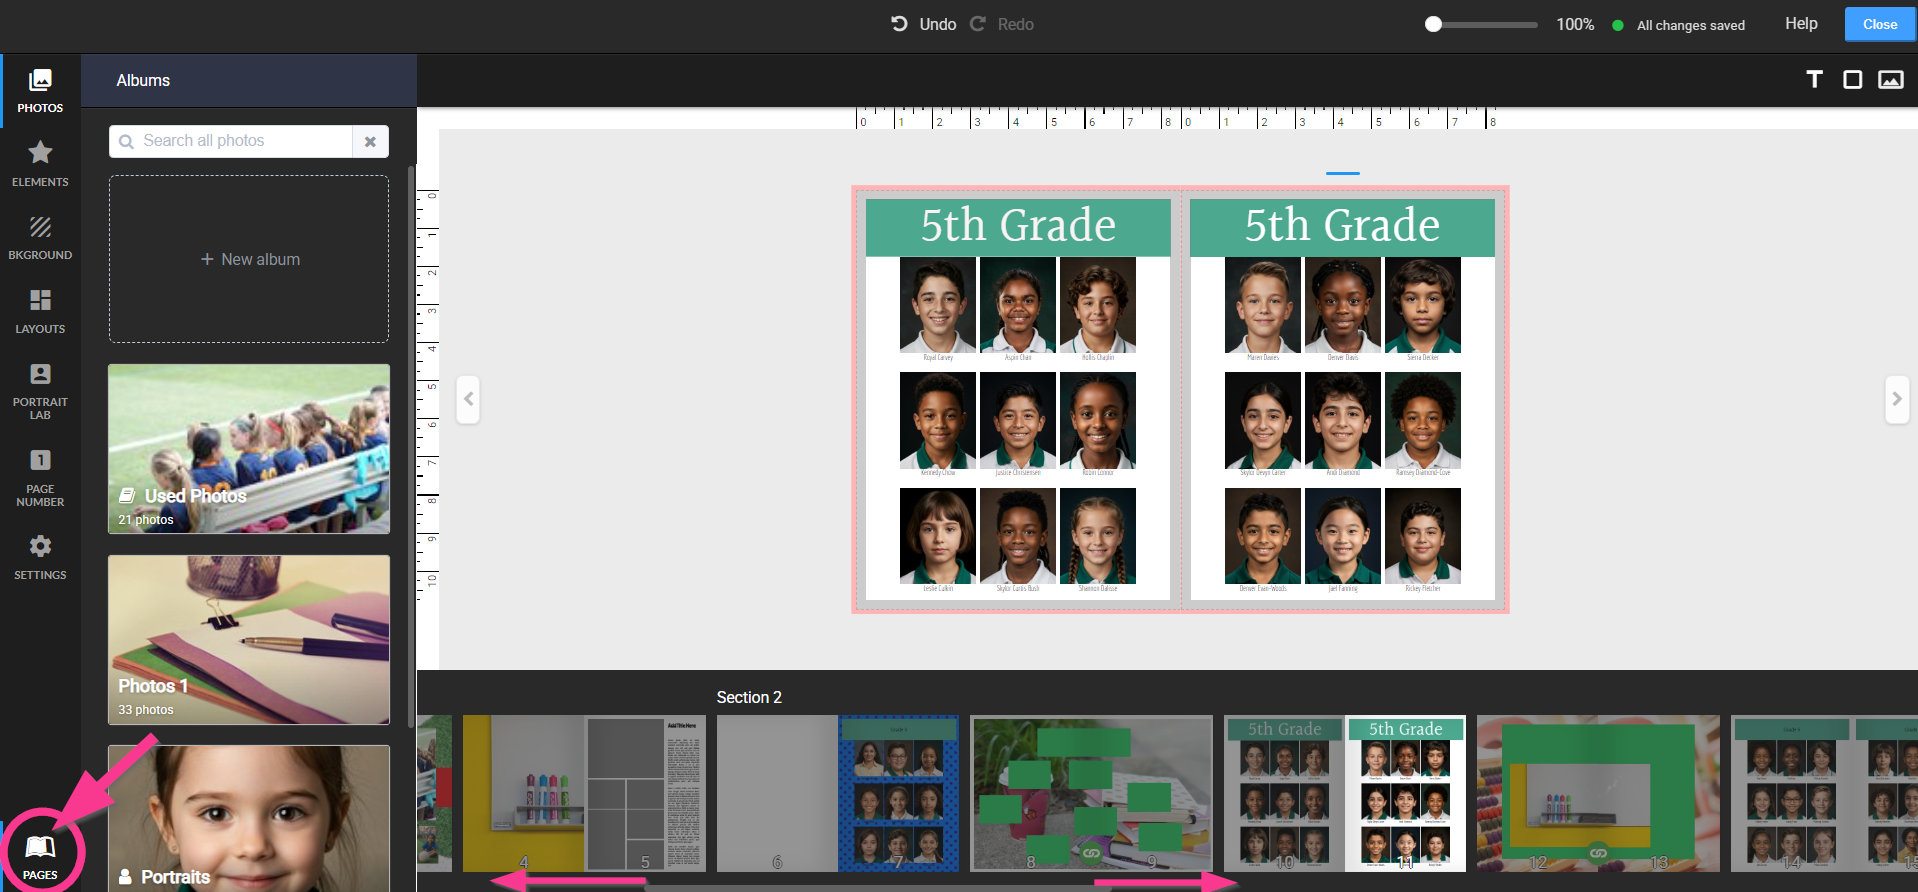Click the Close button
This screenshot has height=892, width=1918.
click(1880, 24)
